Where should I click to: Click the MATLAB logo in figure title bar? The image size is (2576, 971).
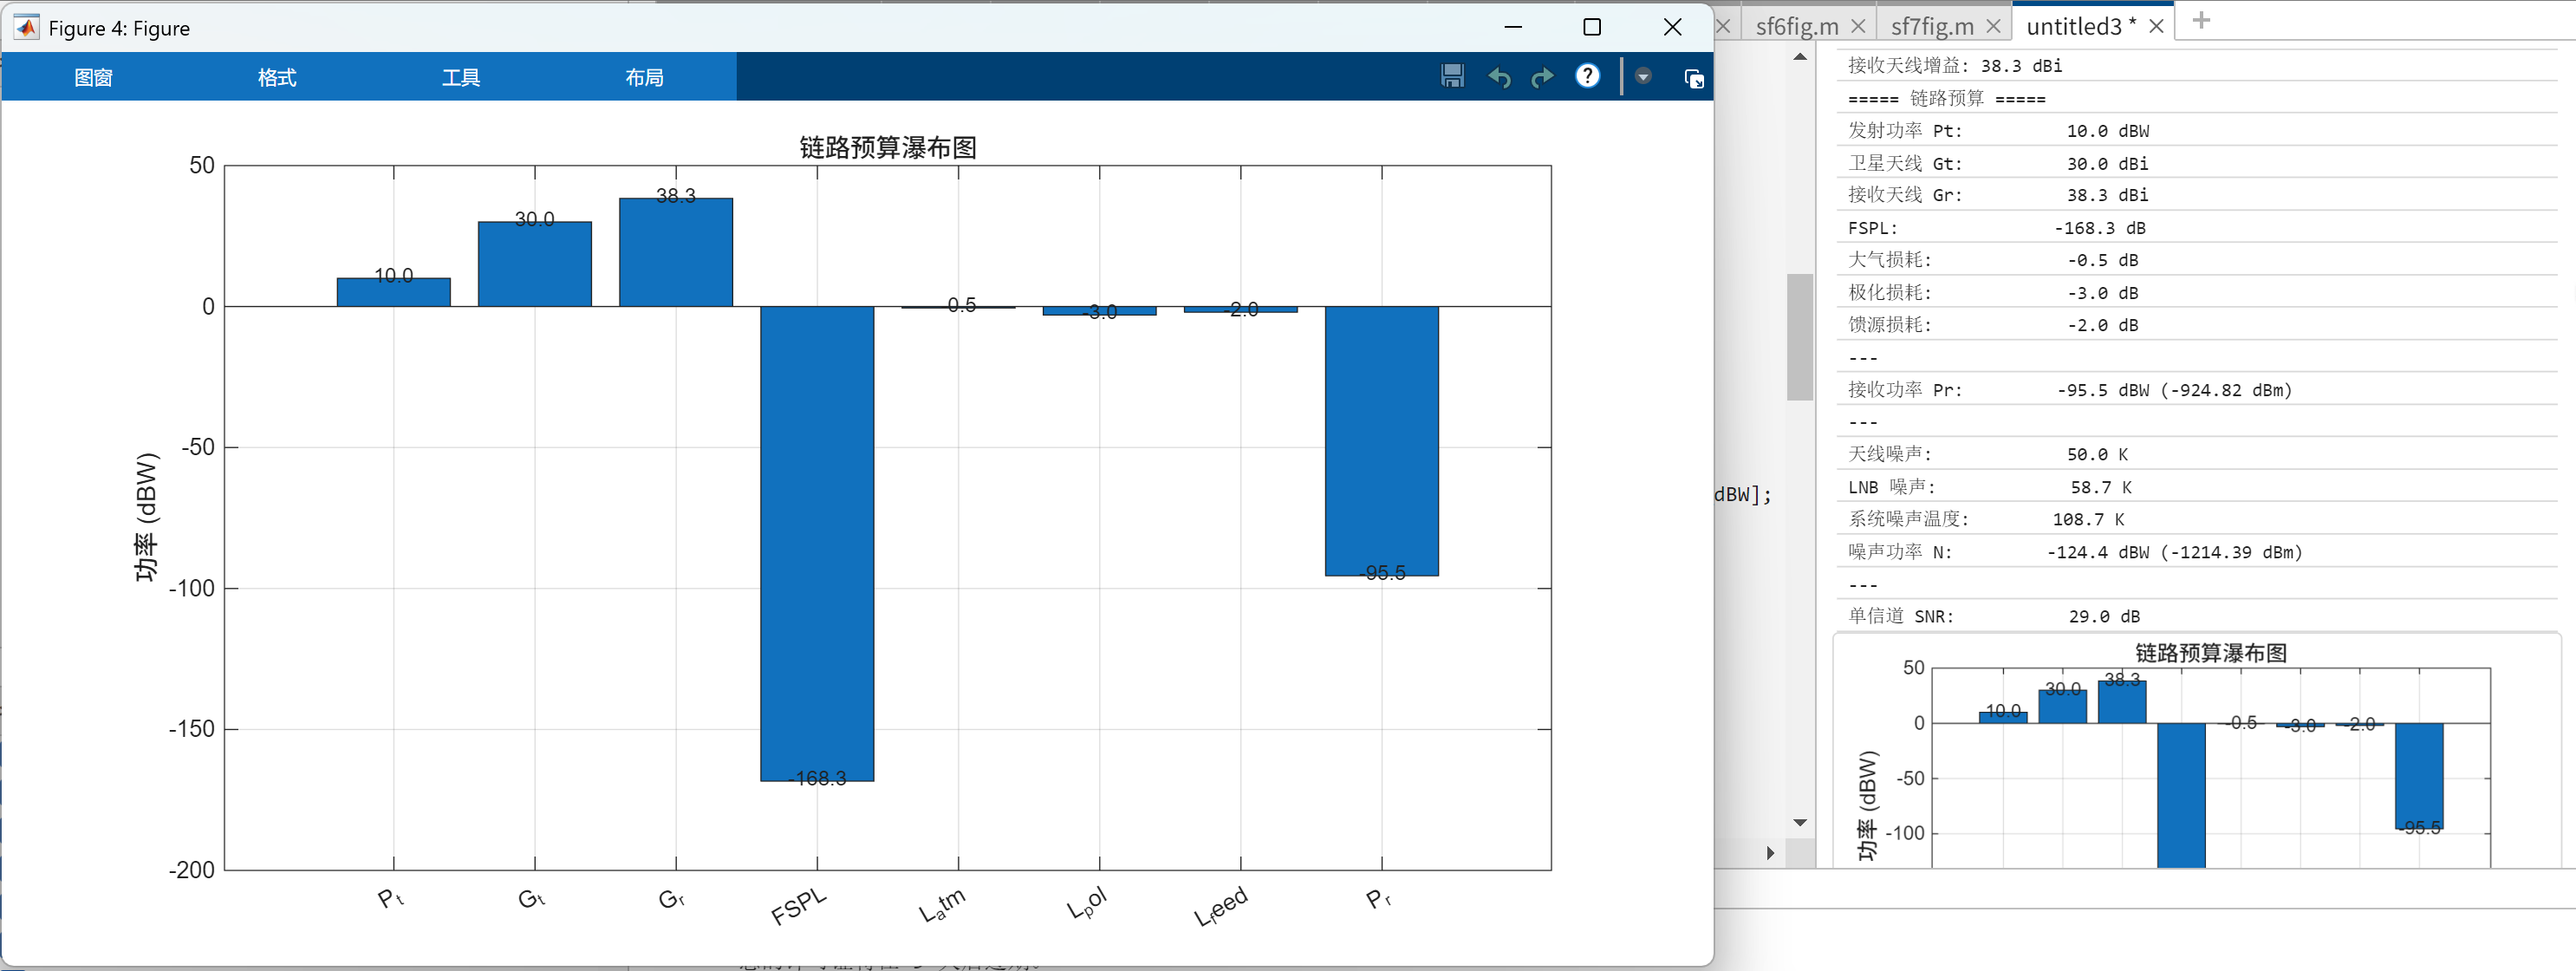[26, 27]
